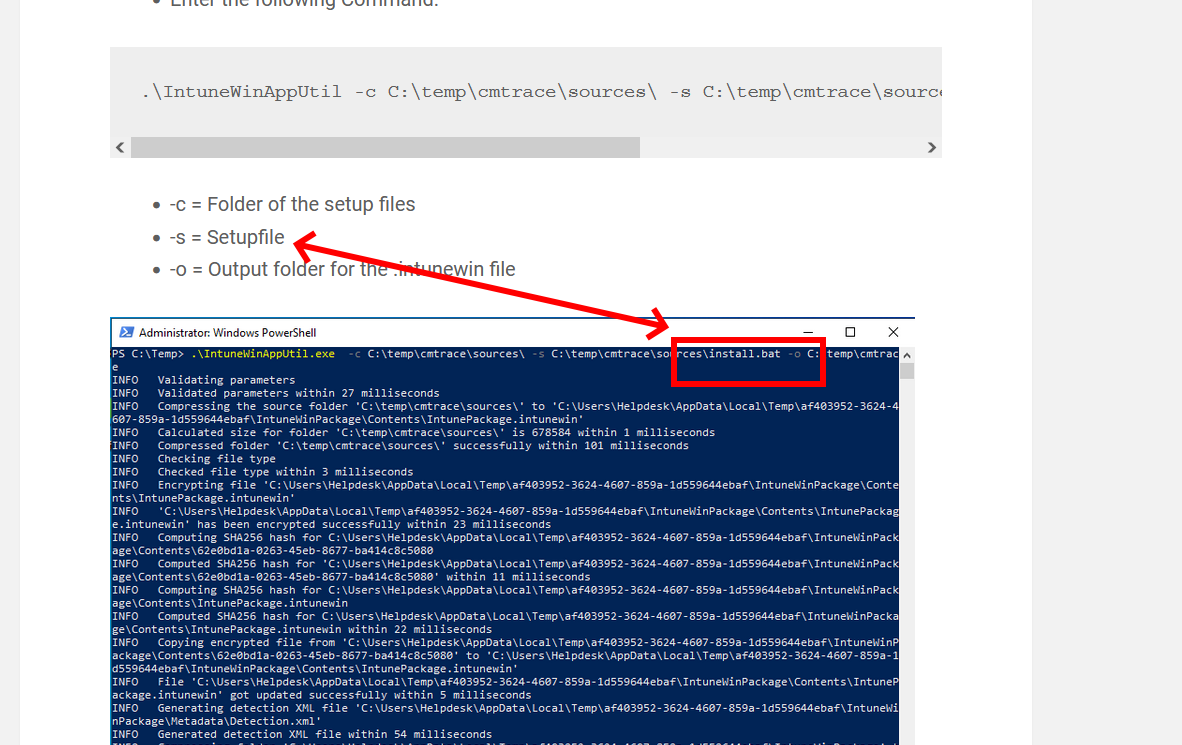Click the "Calculated size for folder" log line
Screen dimensions: 1182x745
point(413,433)
